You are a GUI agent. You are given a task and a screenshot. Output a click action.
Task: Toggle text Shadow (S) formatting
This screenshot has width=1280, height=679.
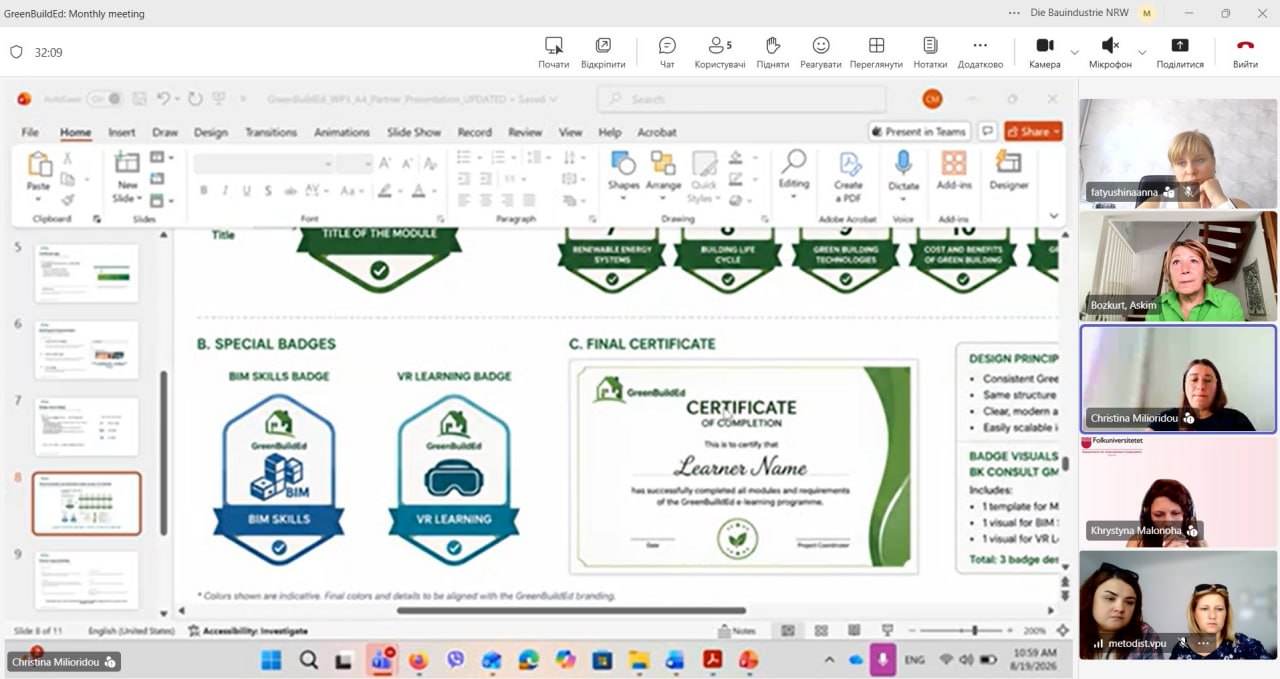(x=268, y=190)
